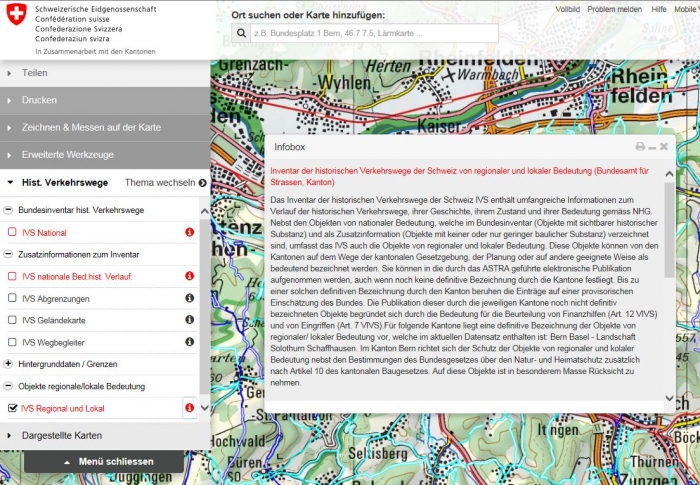Screen dimensions: 700x485
Task: Click the info icon for IVS National
Action: pyautogui.click(x=189, y=232)
